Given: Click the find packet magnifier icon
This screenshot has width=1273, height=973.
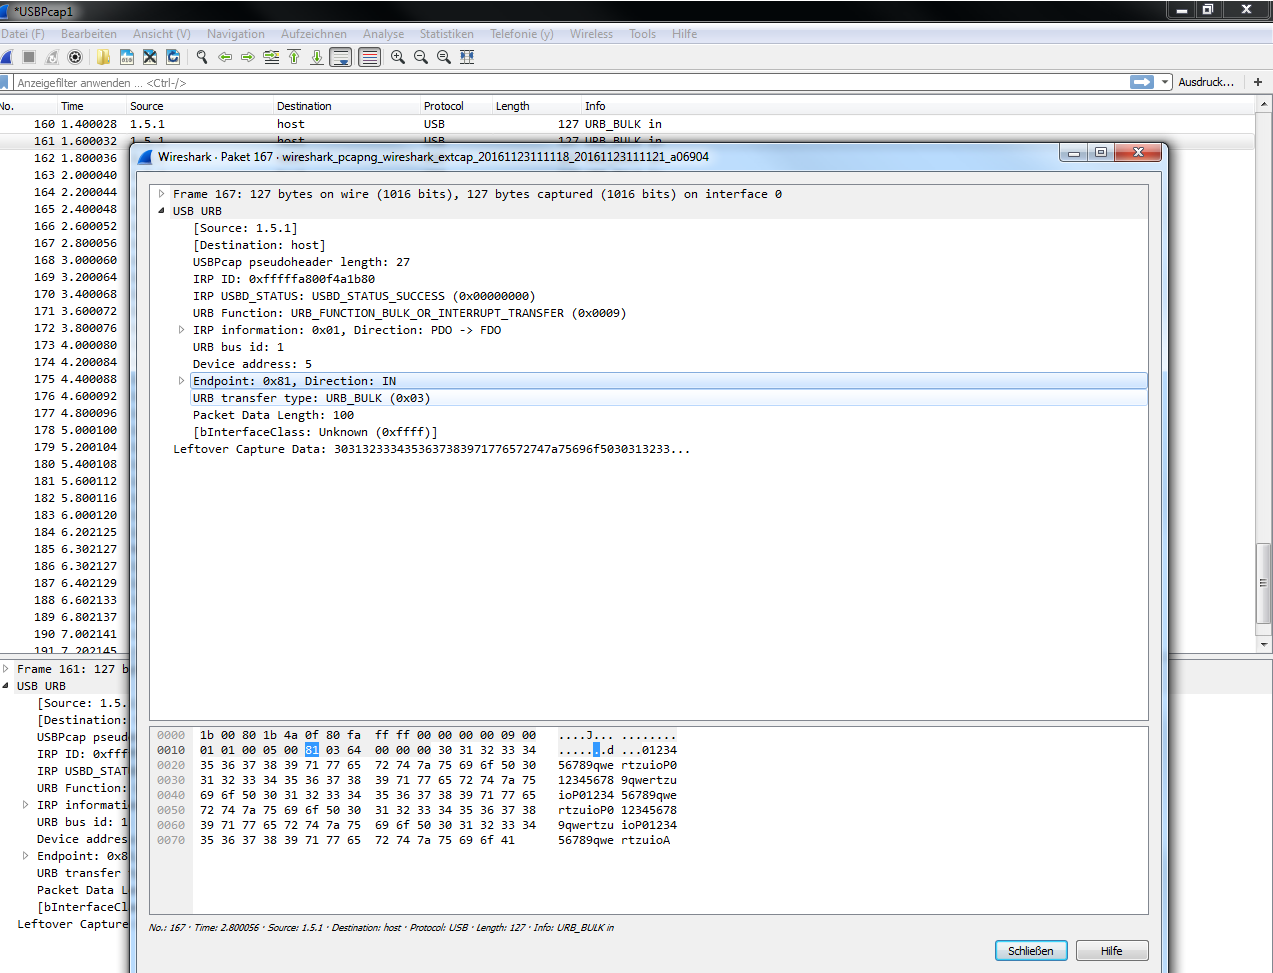Looking at the screenshot, I should [x=202, y=57].
